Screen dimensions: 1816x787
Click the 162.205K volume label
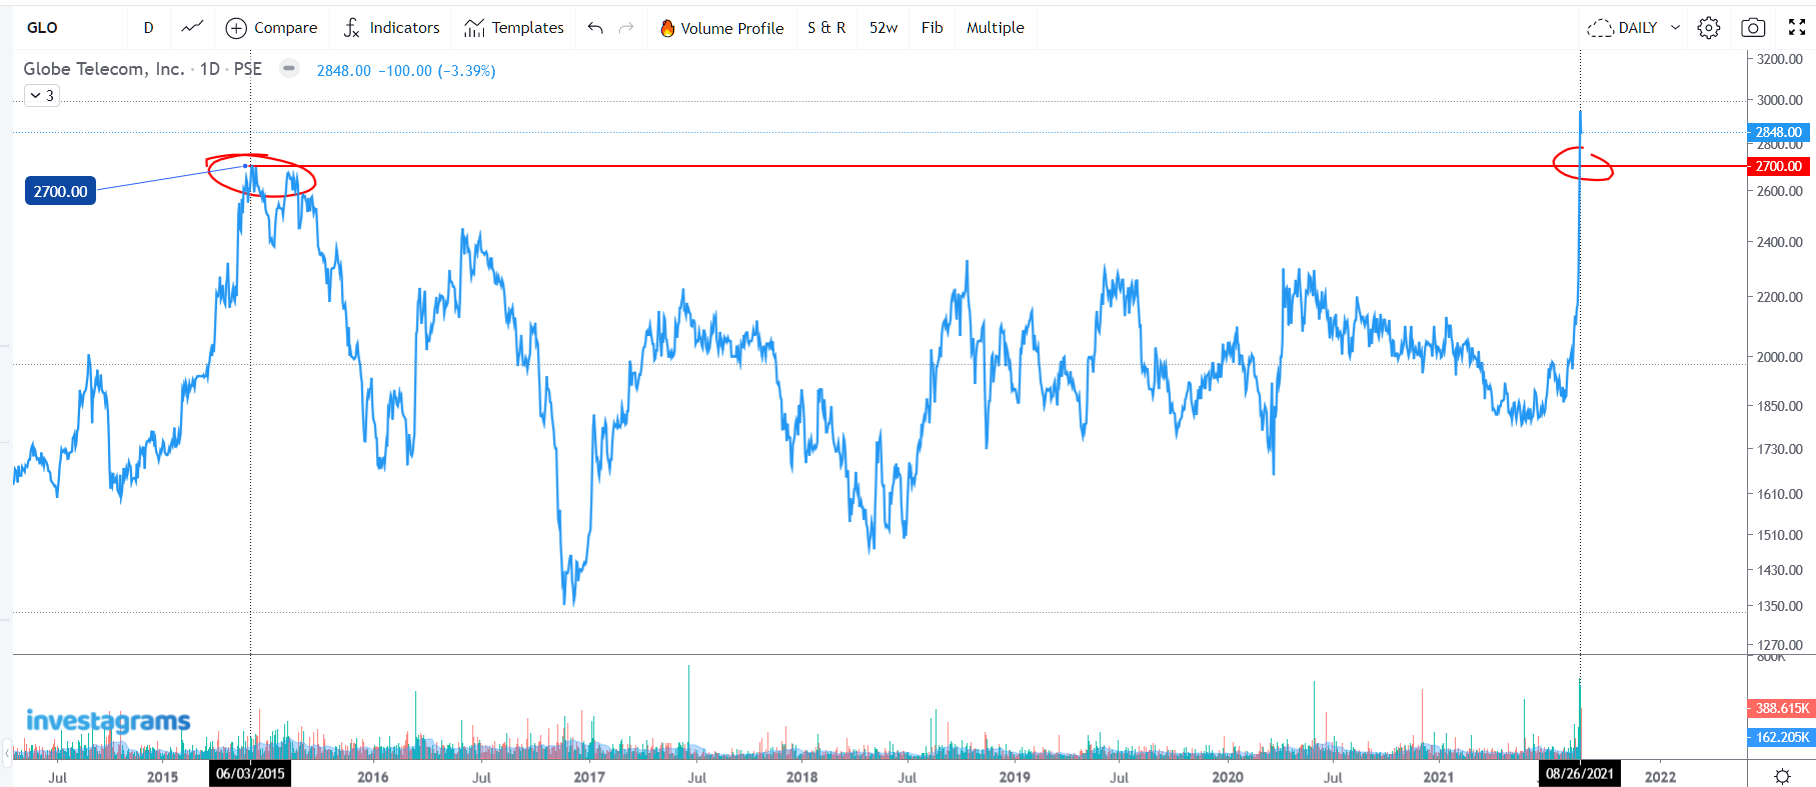[x=1782, y=737]
